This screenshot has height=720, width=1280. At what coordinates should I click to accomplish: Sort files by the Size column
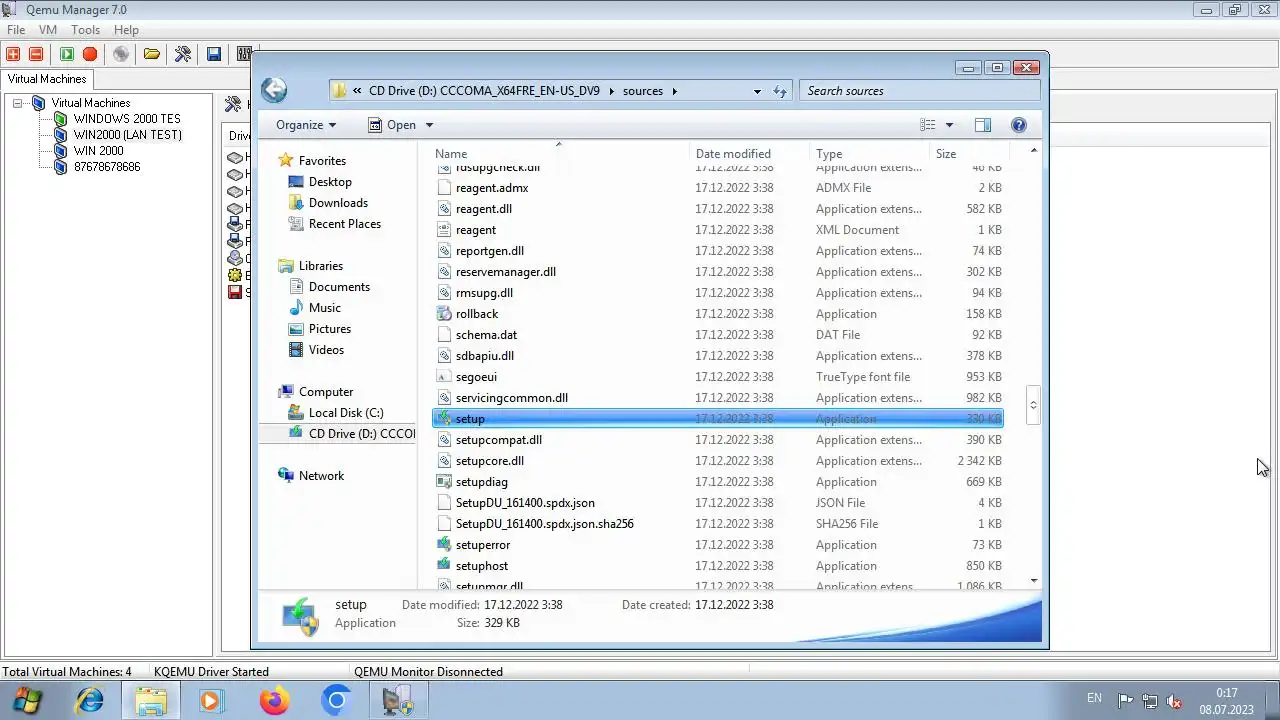click(969, 154)
